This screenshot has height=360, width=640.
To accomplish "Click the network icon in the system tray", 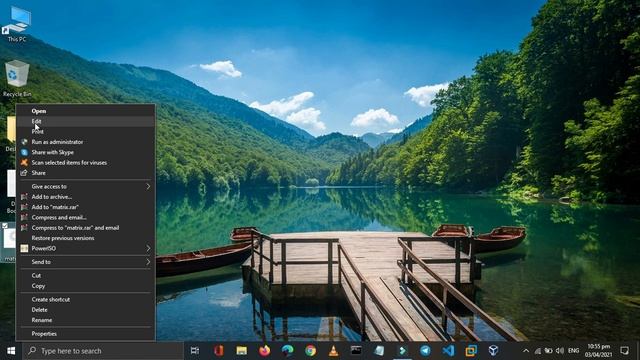I will point(538,351).
